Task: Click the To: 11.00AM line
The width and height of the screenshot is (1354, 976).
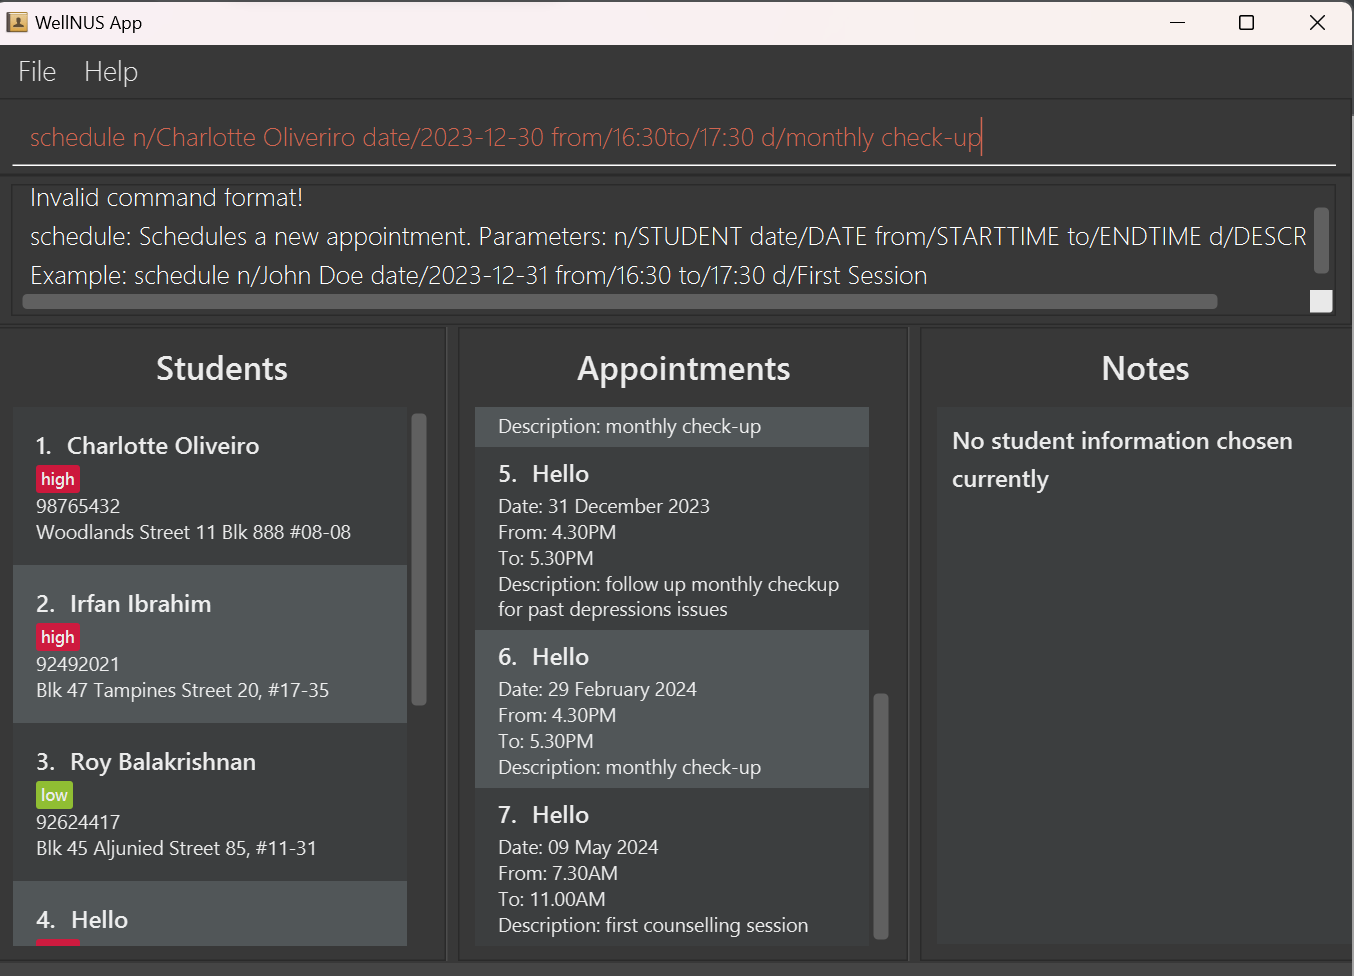Action: pos(552,899)
